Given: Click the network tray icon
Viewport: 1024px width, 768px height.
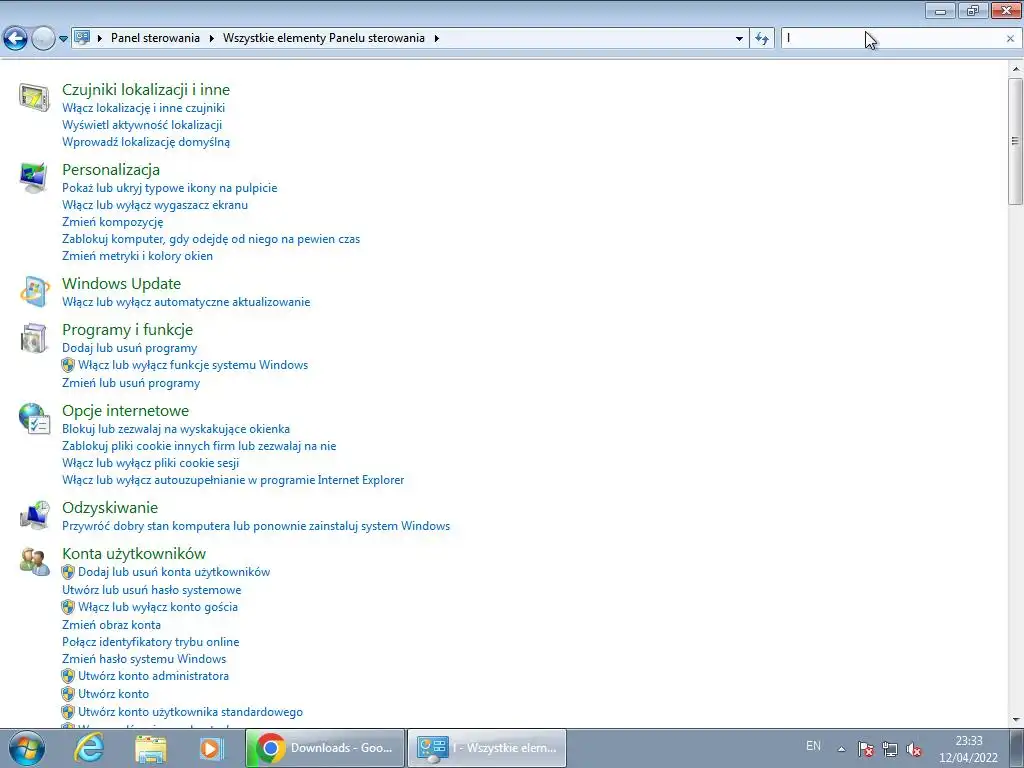Looking at the screenshot, I should (890, 749).
